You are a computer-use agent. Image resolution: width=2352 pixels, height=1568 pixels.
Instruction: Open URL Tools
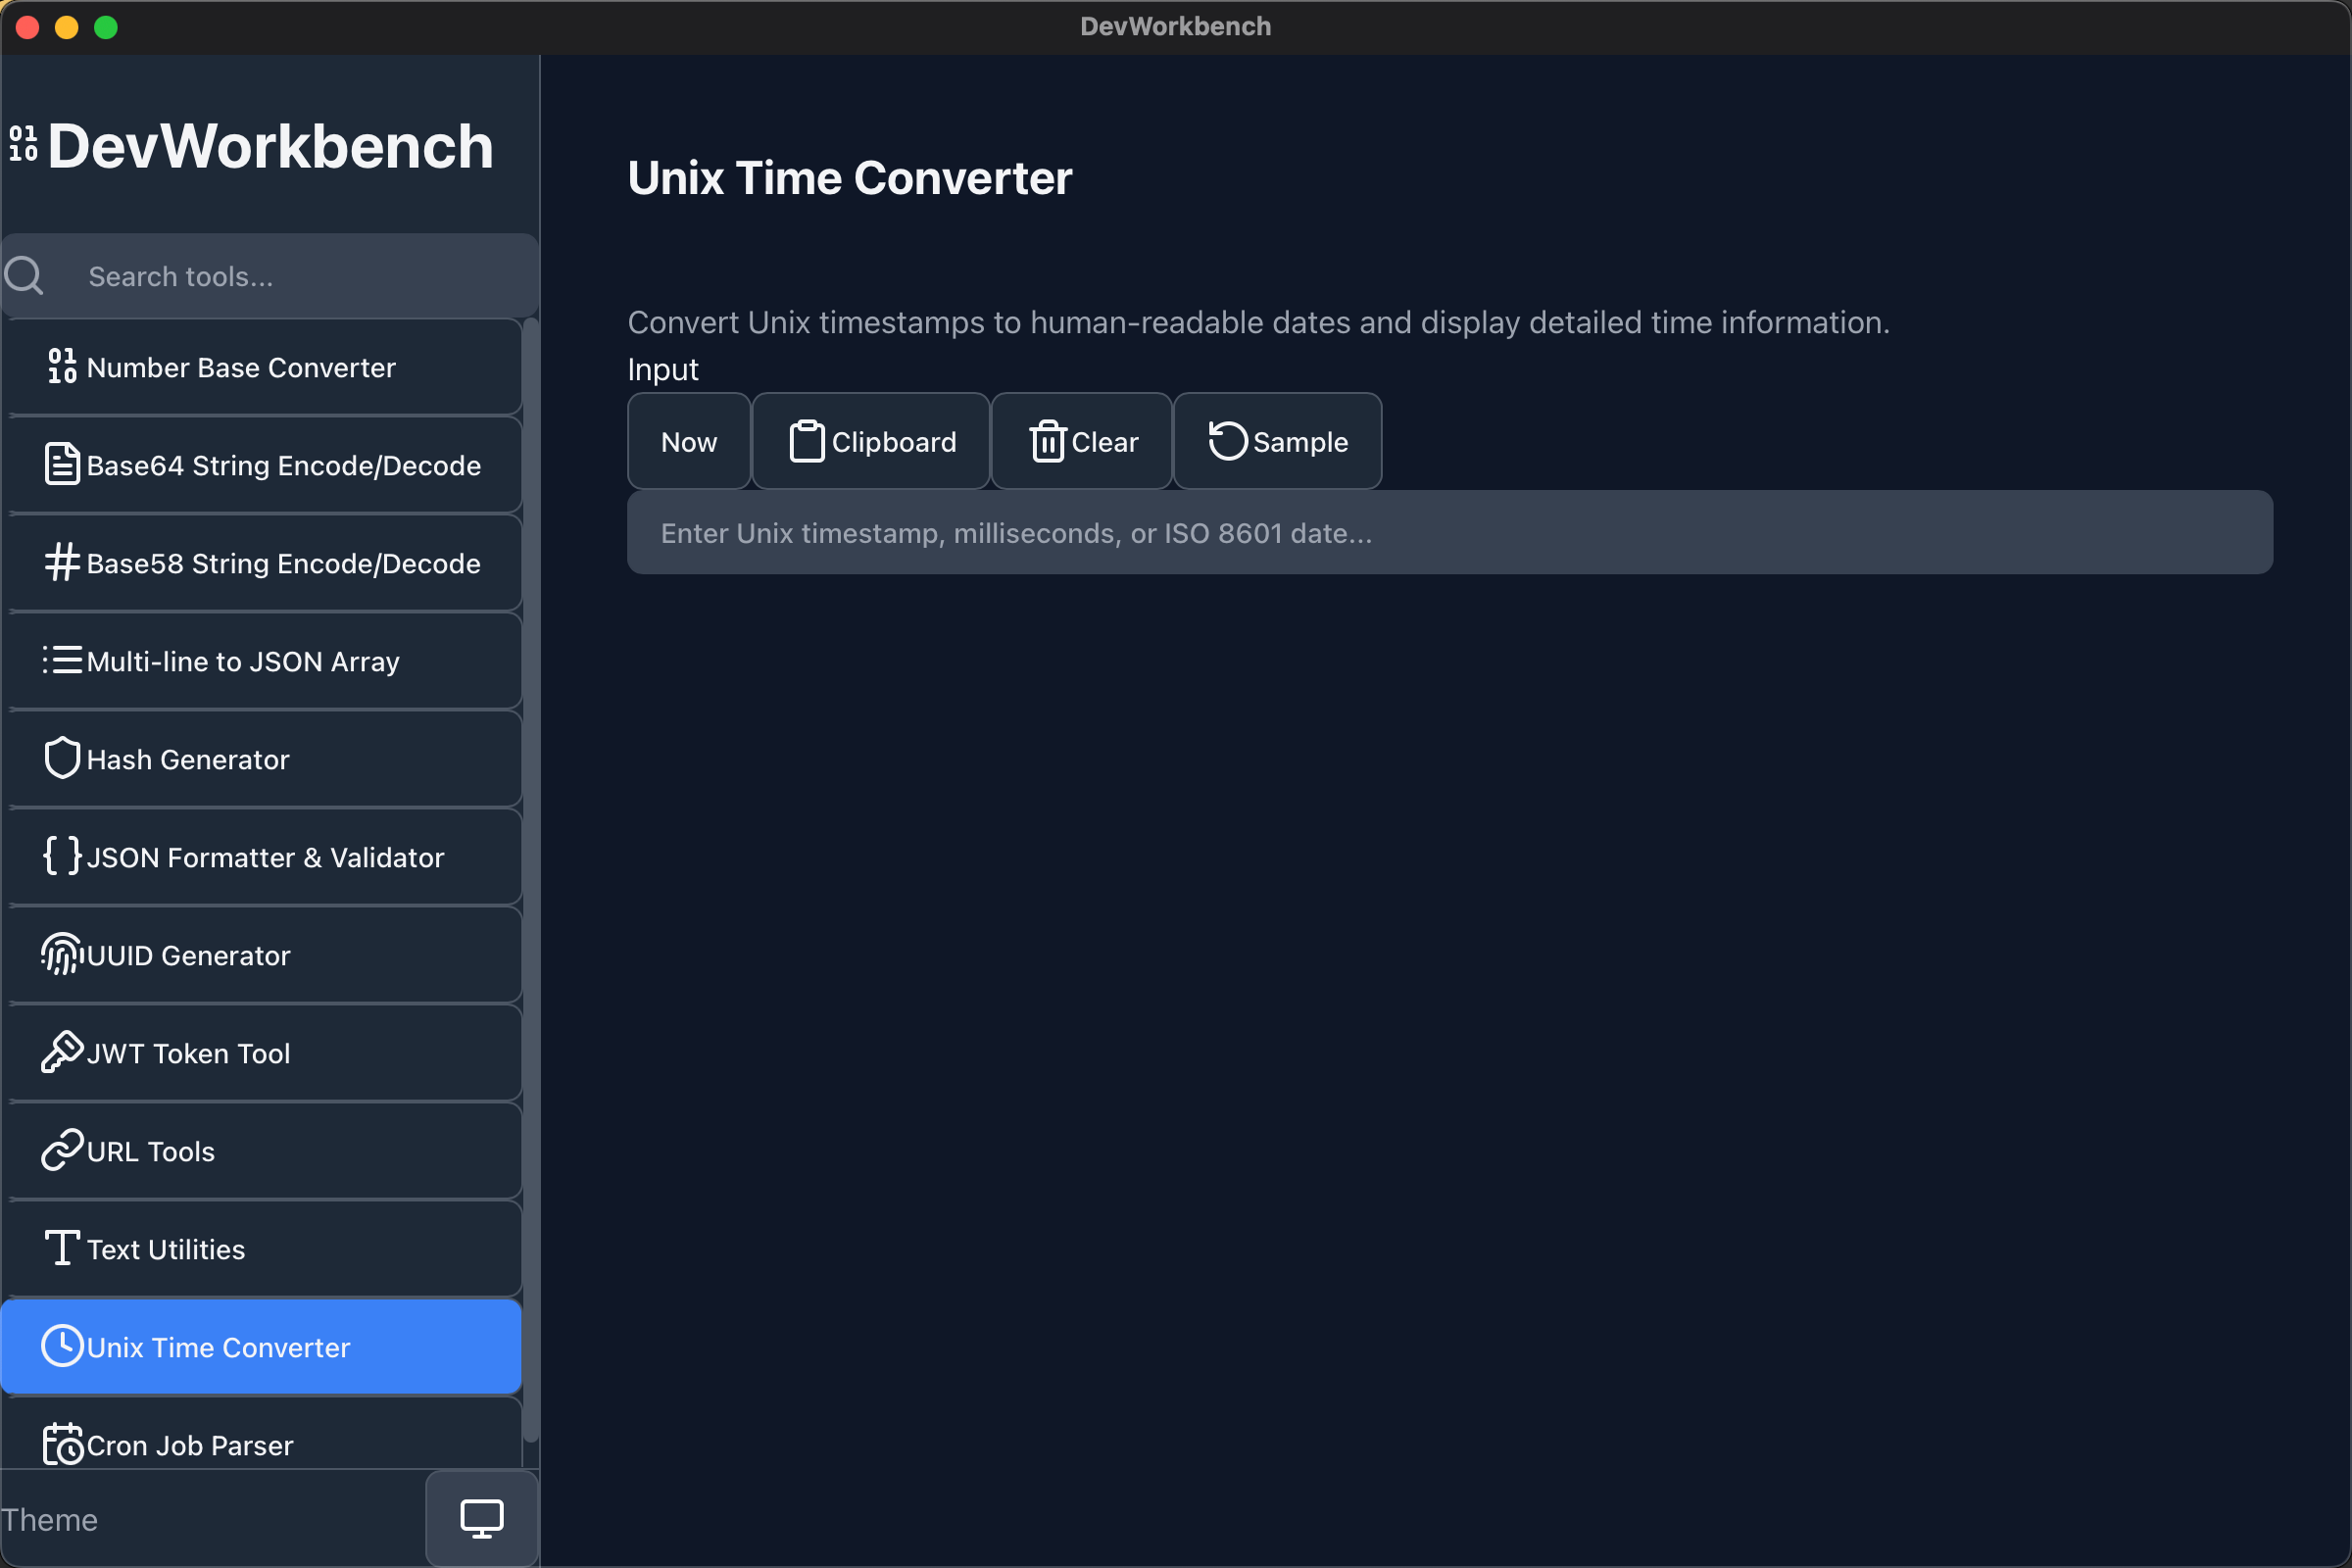pos(261,1151)
